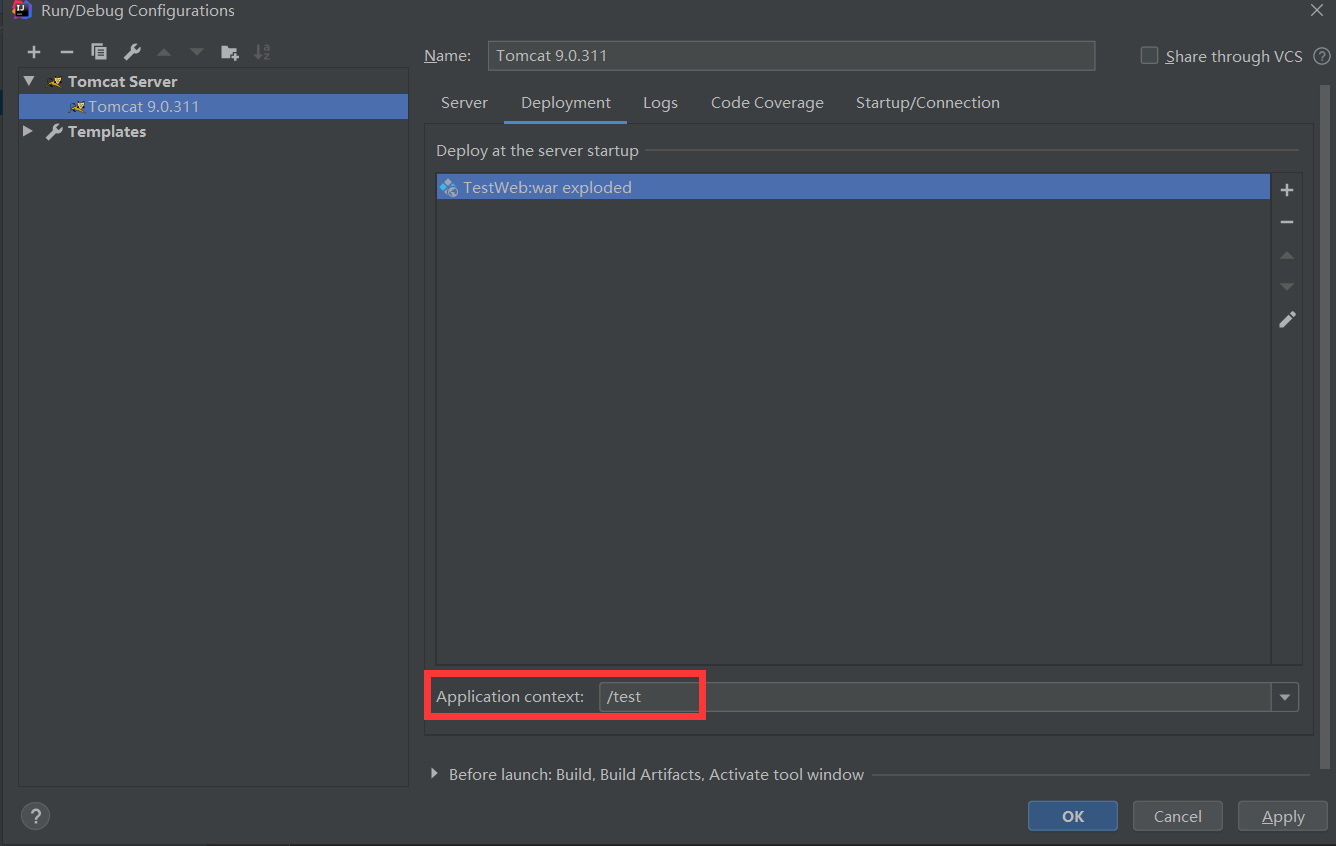Select the TestWeb:war exploded artifact

(853, 187)
